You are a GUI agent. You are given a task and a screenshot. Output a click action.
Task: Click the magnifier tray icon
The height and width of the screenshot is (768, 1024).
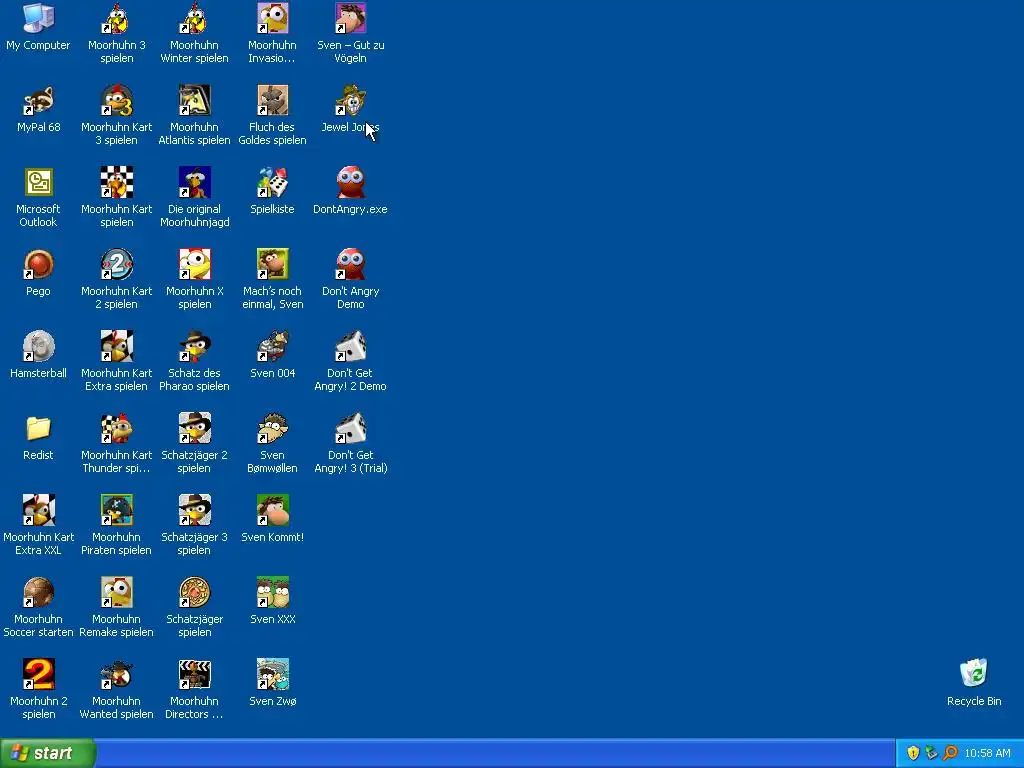tap(950, 753)
